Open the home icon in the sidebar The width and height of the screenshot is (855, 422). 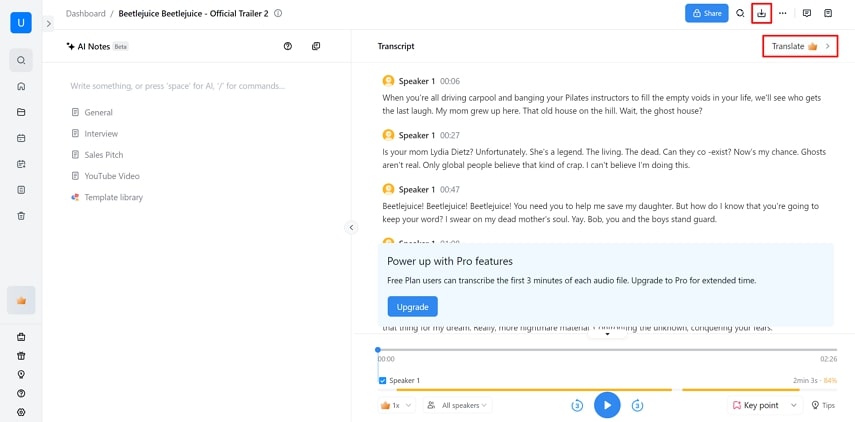point(21,86)
